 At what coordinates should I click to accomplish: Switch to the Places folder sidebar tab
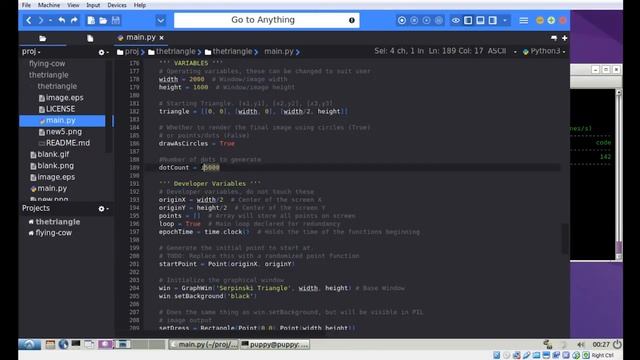click(x=42, y=38)
